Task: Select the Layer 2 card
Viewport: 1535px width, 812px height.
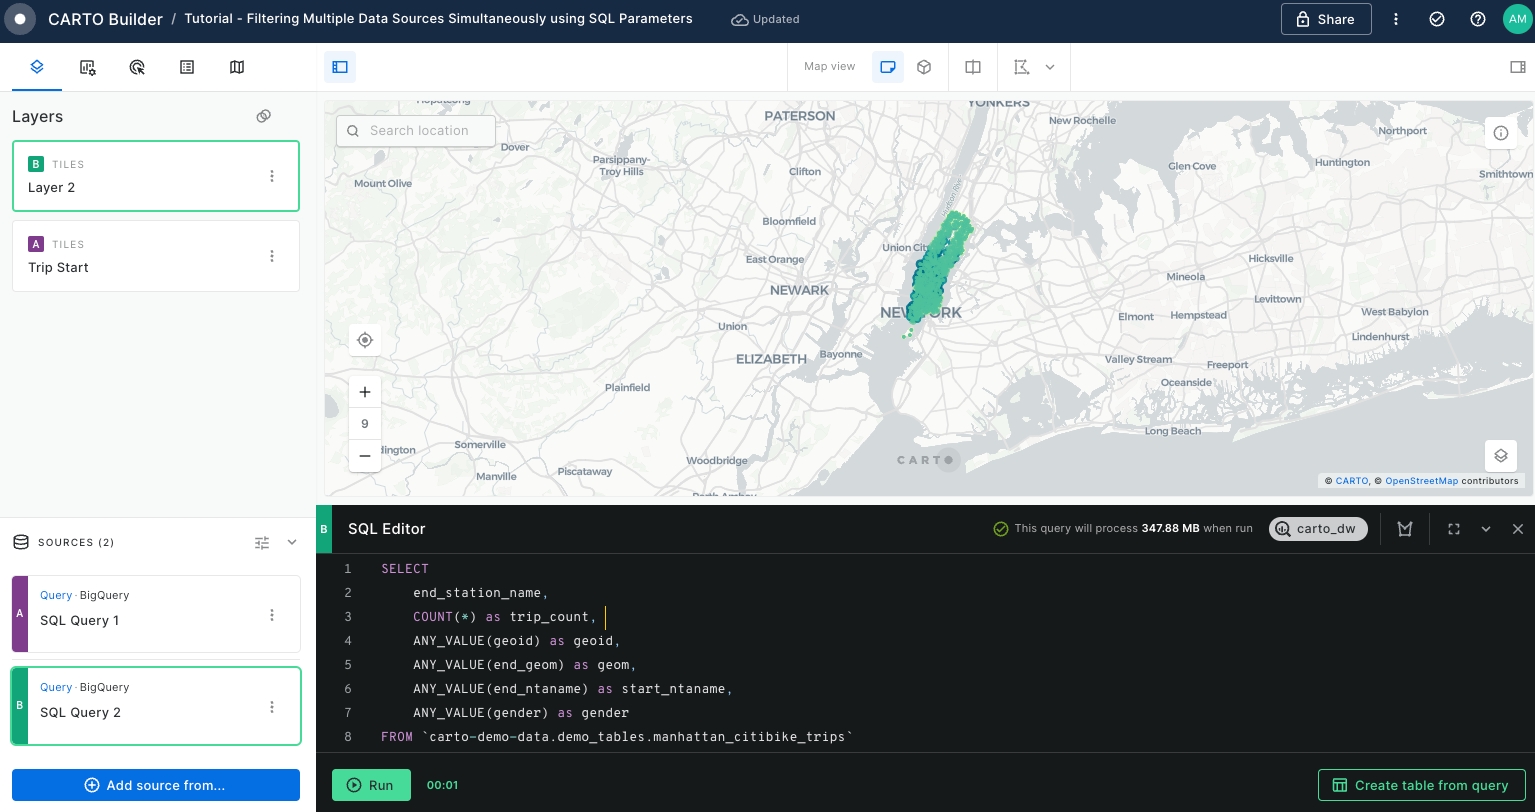Action: coord(156,176)
